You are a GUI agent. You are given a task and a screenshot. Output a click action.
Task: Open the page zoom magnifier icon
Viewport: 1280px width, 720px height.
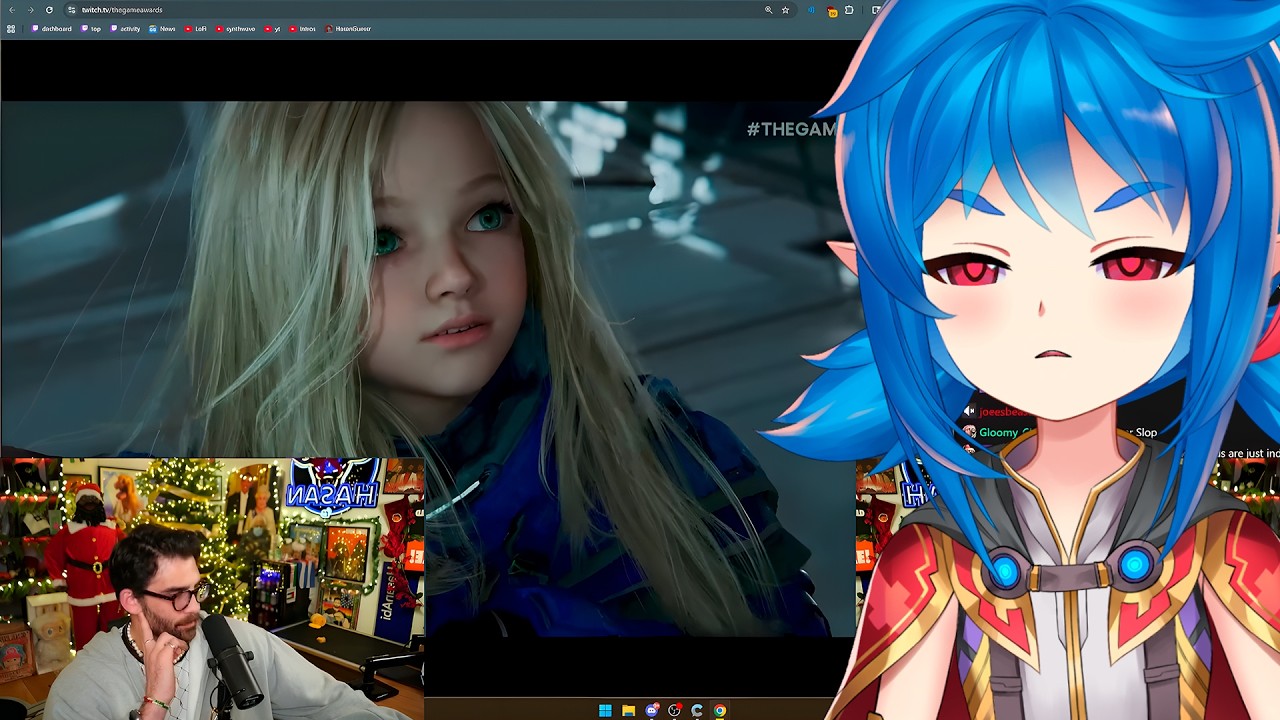(x=768, y=10)
